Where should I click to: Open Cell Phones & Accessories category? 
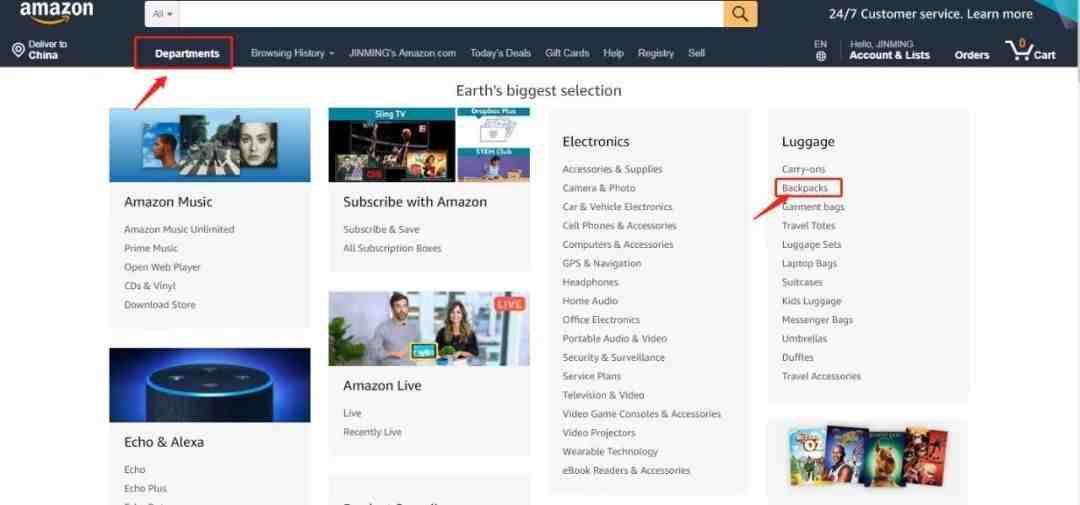pos(619,226)
